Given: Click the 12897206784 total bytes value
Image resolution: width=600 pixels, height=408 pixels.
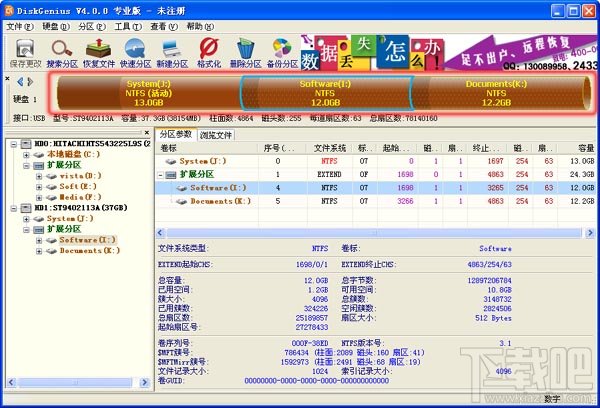Looking at the screenshot, I should click(489, 281).
